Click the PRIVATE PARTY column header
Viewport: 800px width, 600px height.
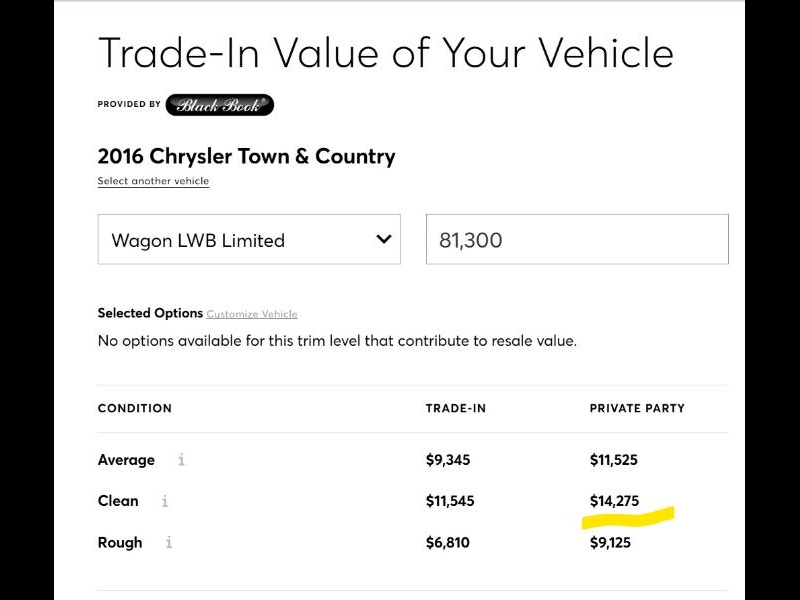637,408
